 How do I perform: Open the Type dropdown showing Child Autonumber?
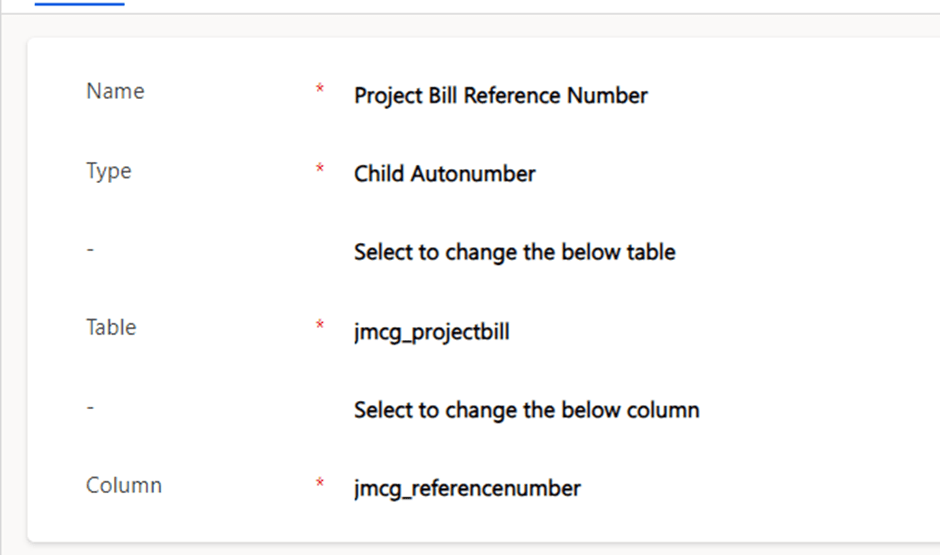[444, 174]
